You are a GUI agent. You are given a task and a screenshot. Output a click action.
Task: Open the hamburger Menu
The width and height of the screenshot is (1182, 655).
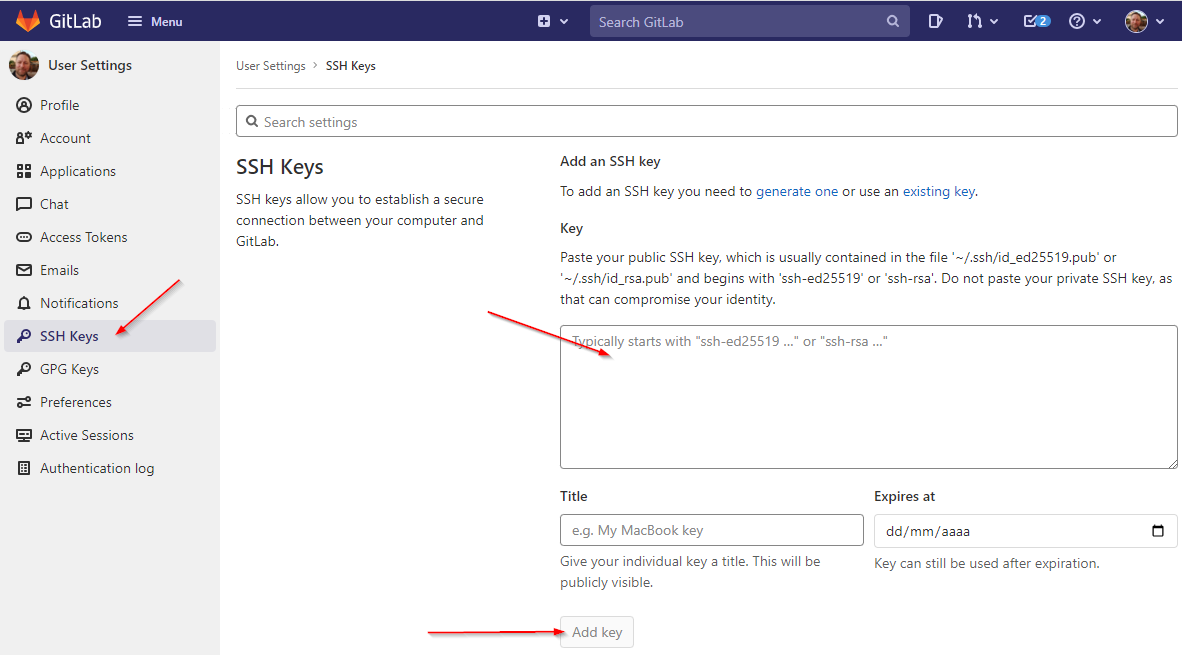click(x=155, y=21)
